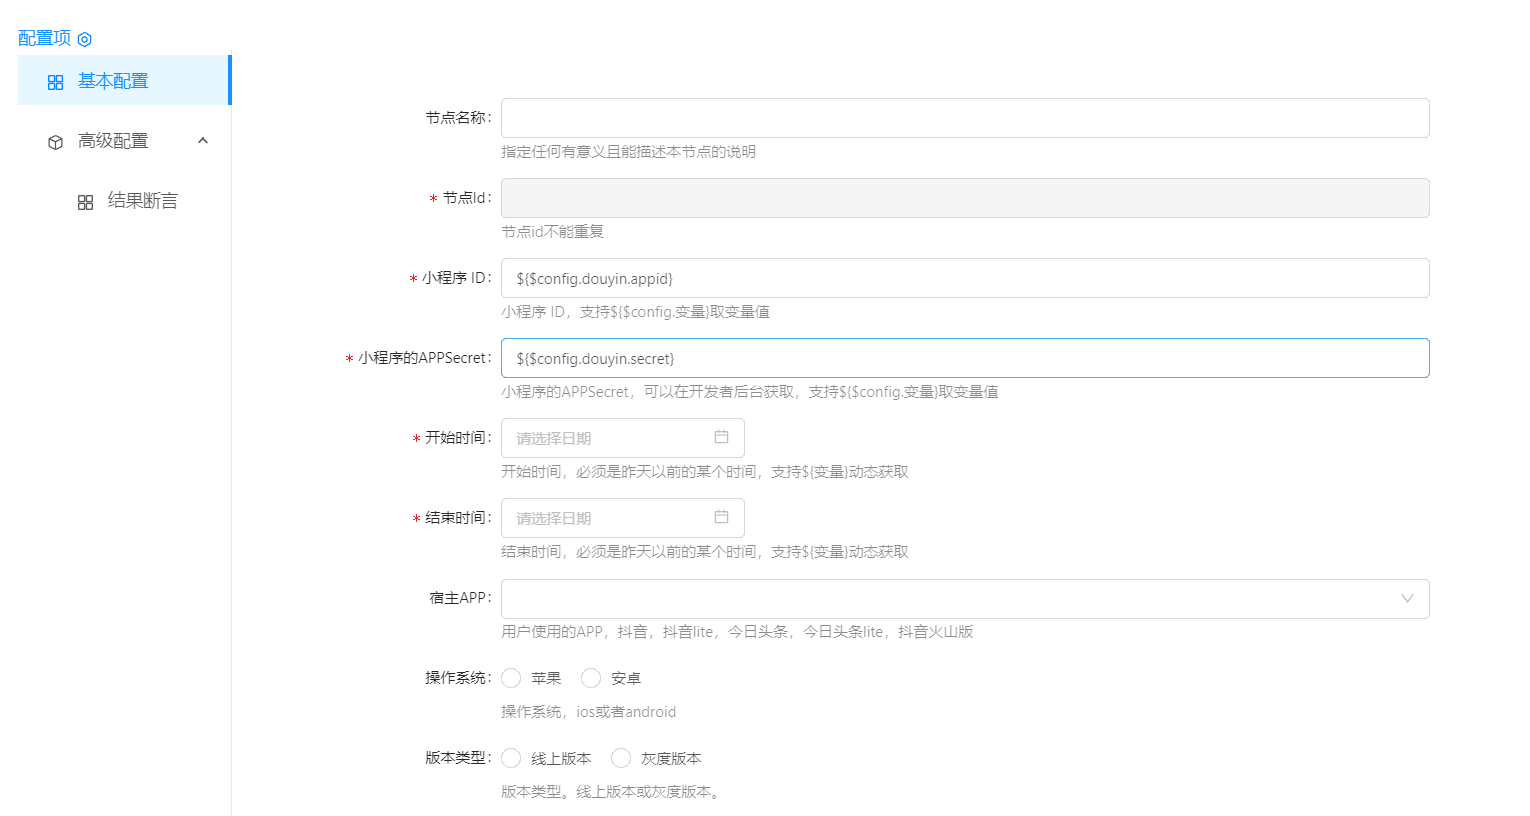
Task: Collapse the 高级配置 menu chevron
Action: pos(203,141)
